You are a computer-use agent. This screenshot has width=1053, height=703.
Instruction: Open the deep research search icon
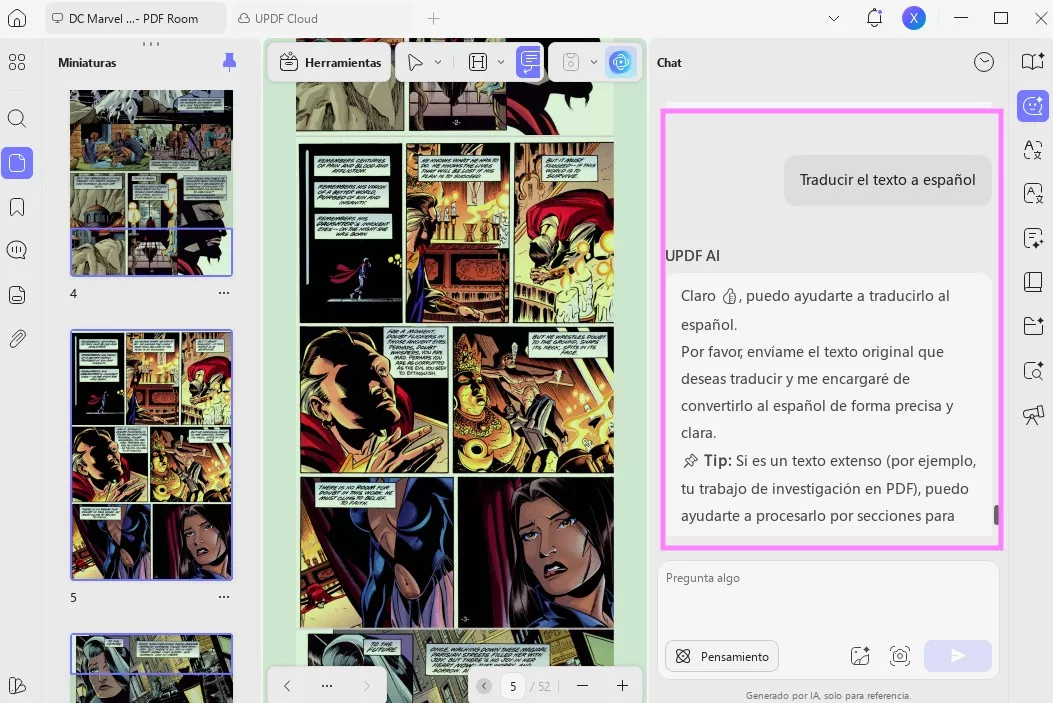(x=1033, y=370)
